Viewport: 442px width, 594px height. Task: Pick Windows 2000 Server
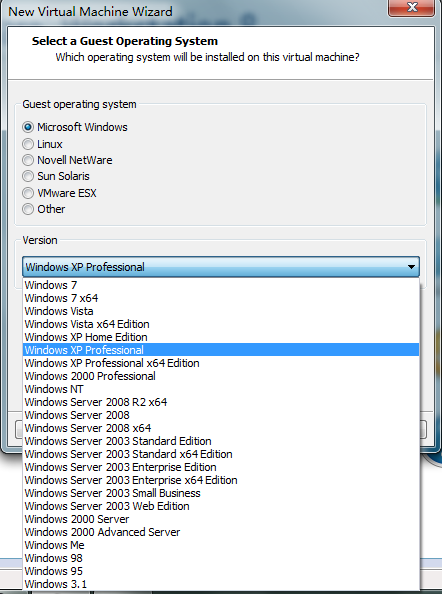pyautogui.click(x=221, y=519)
